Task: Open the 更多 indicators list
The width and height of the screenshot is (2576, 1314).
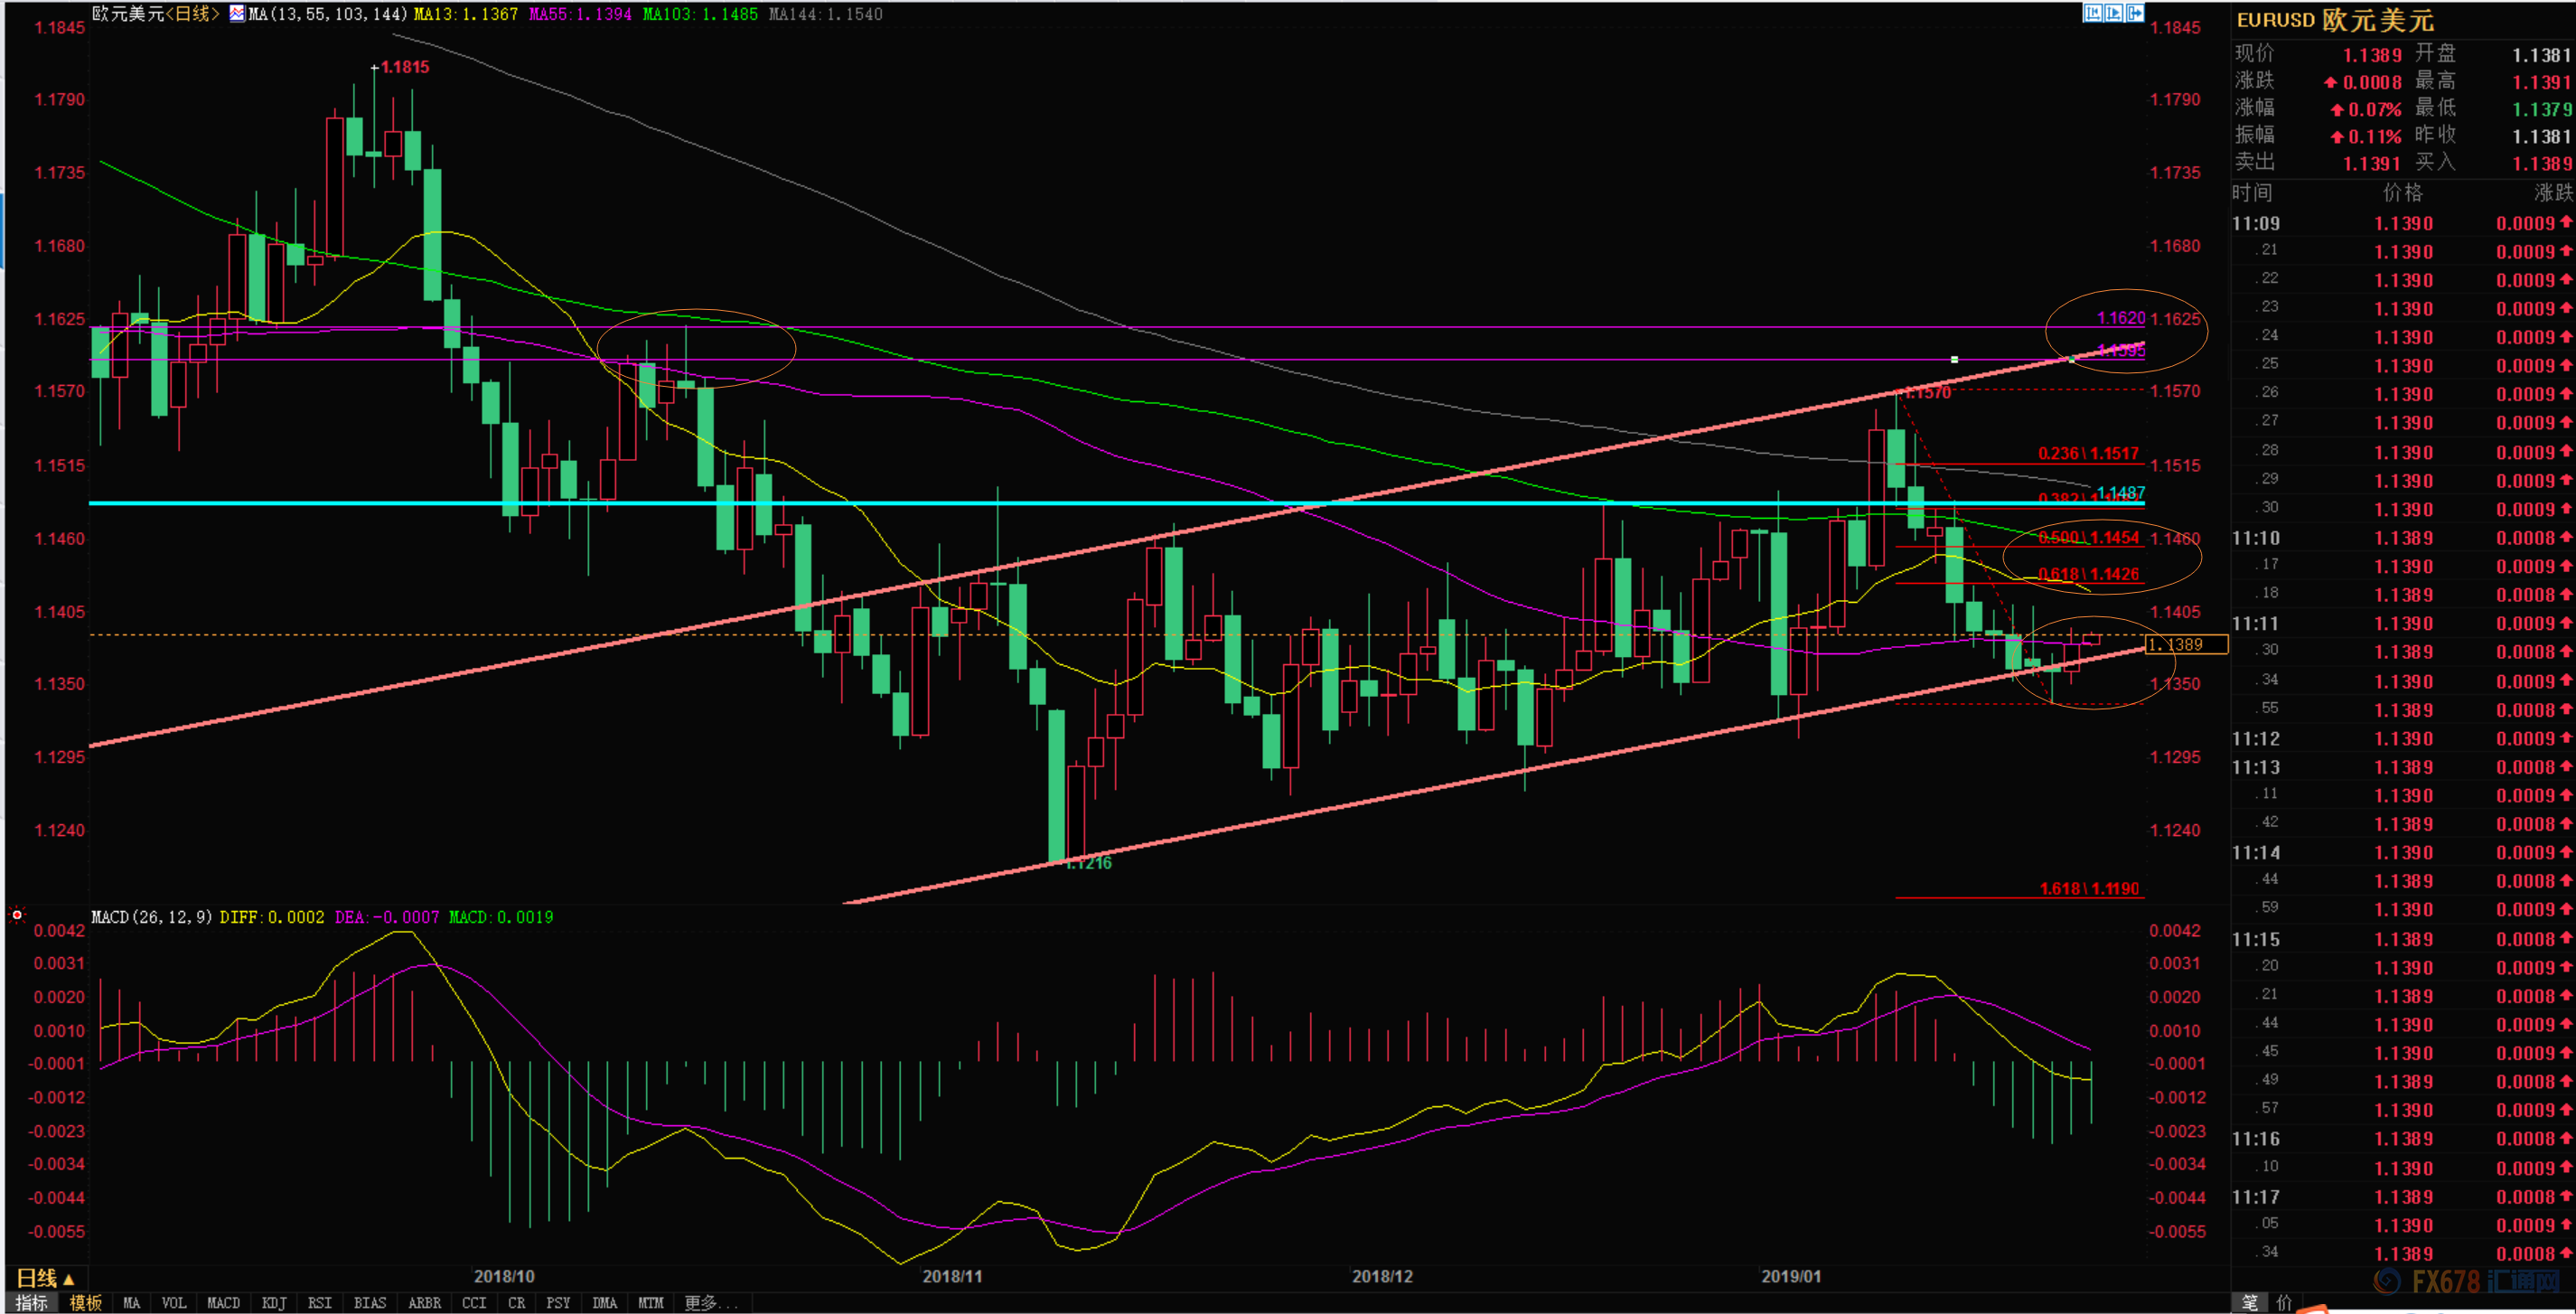Action: point(710,1303)
